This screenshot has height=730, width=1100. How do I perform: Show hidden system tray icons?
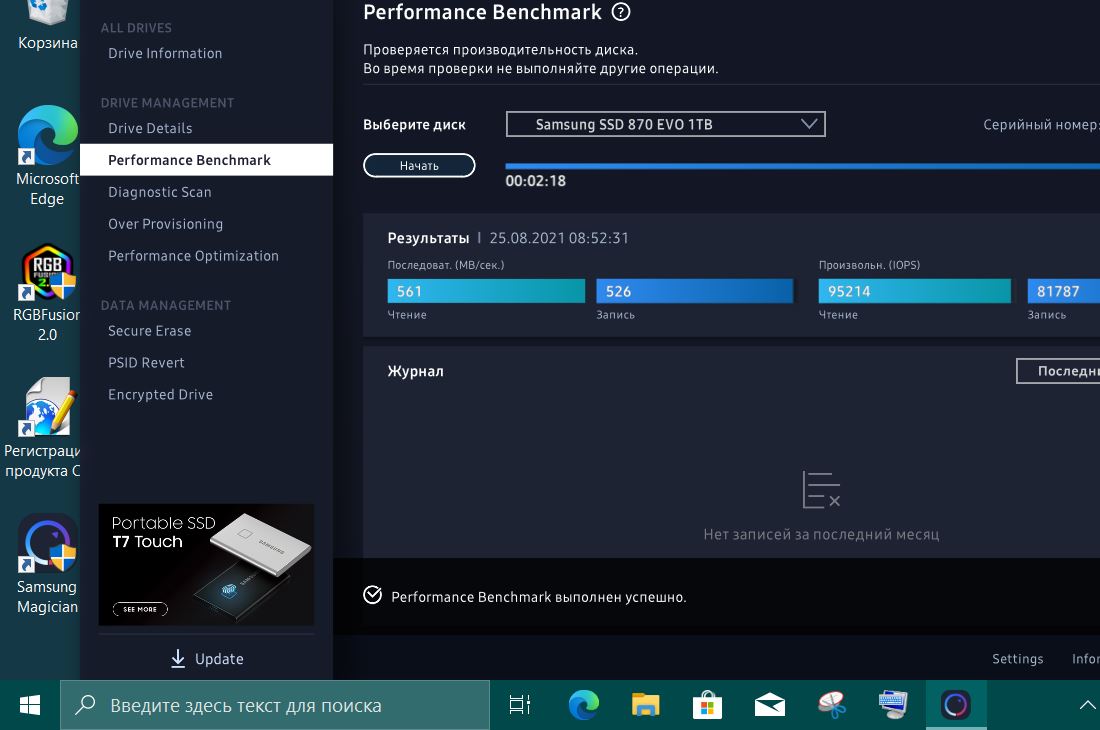tap(1087, 705)
